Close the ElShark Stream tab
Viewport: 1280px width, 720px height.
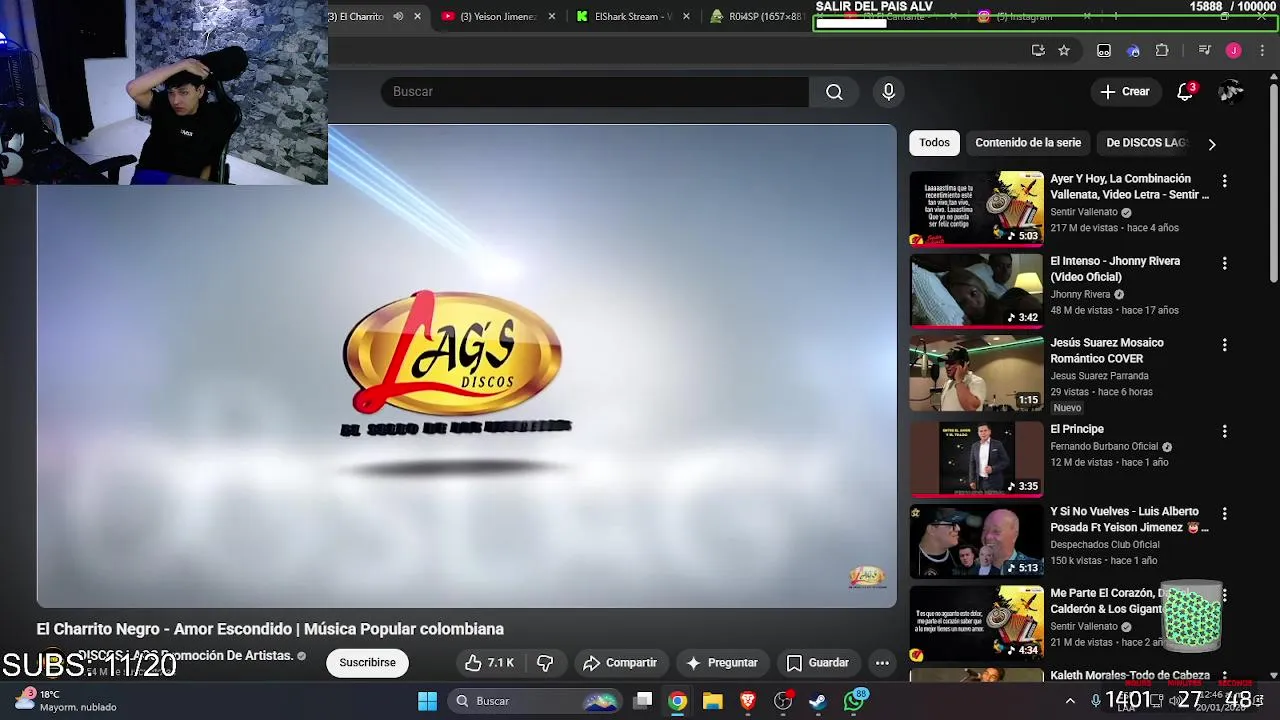[686, 17]
